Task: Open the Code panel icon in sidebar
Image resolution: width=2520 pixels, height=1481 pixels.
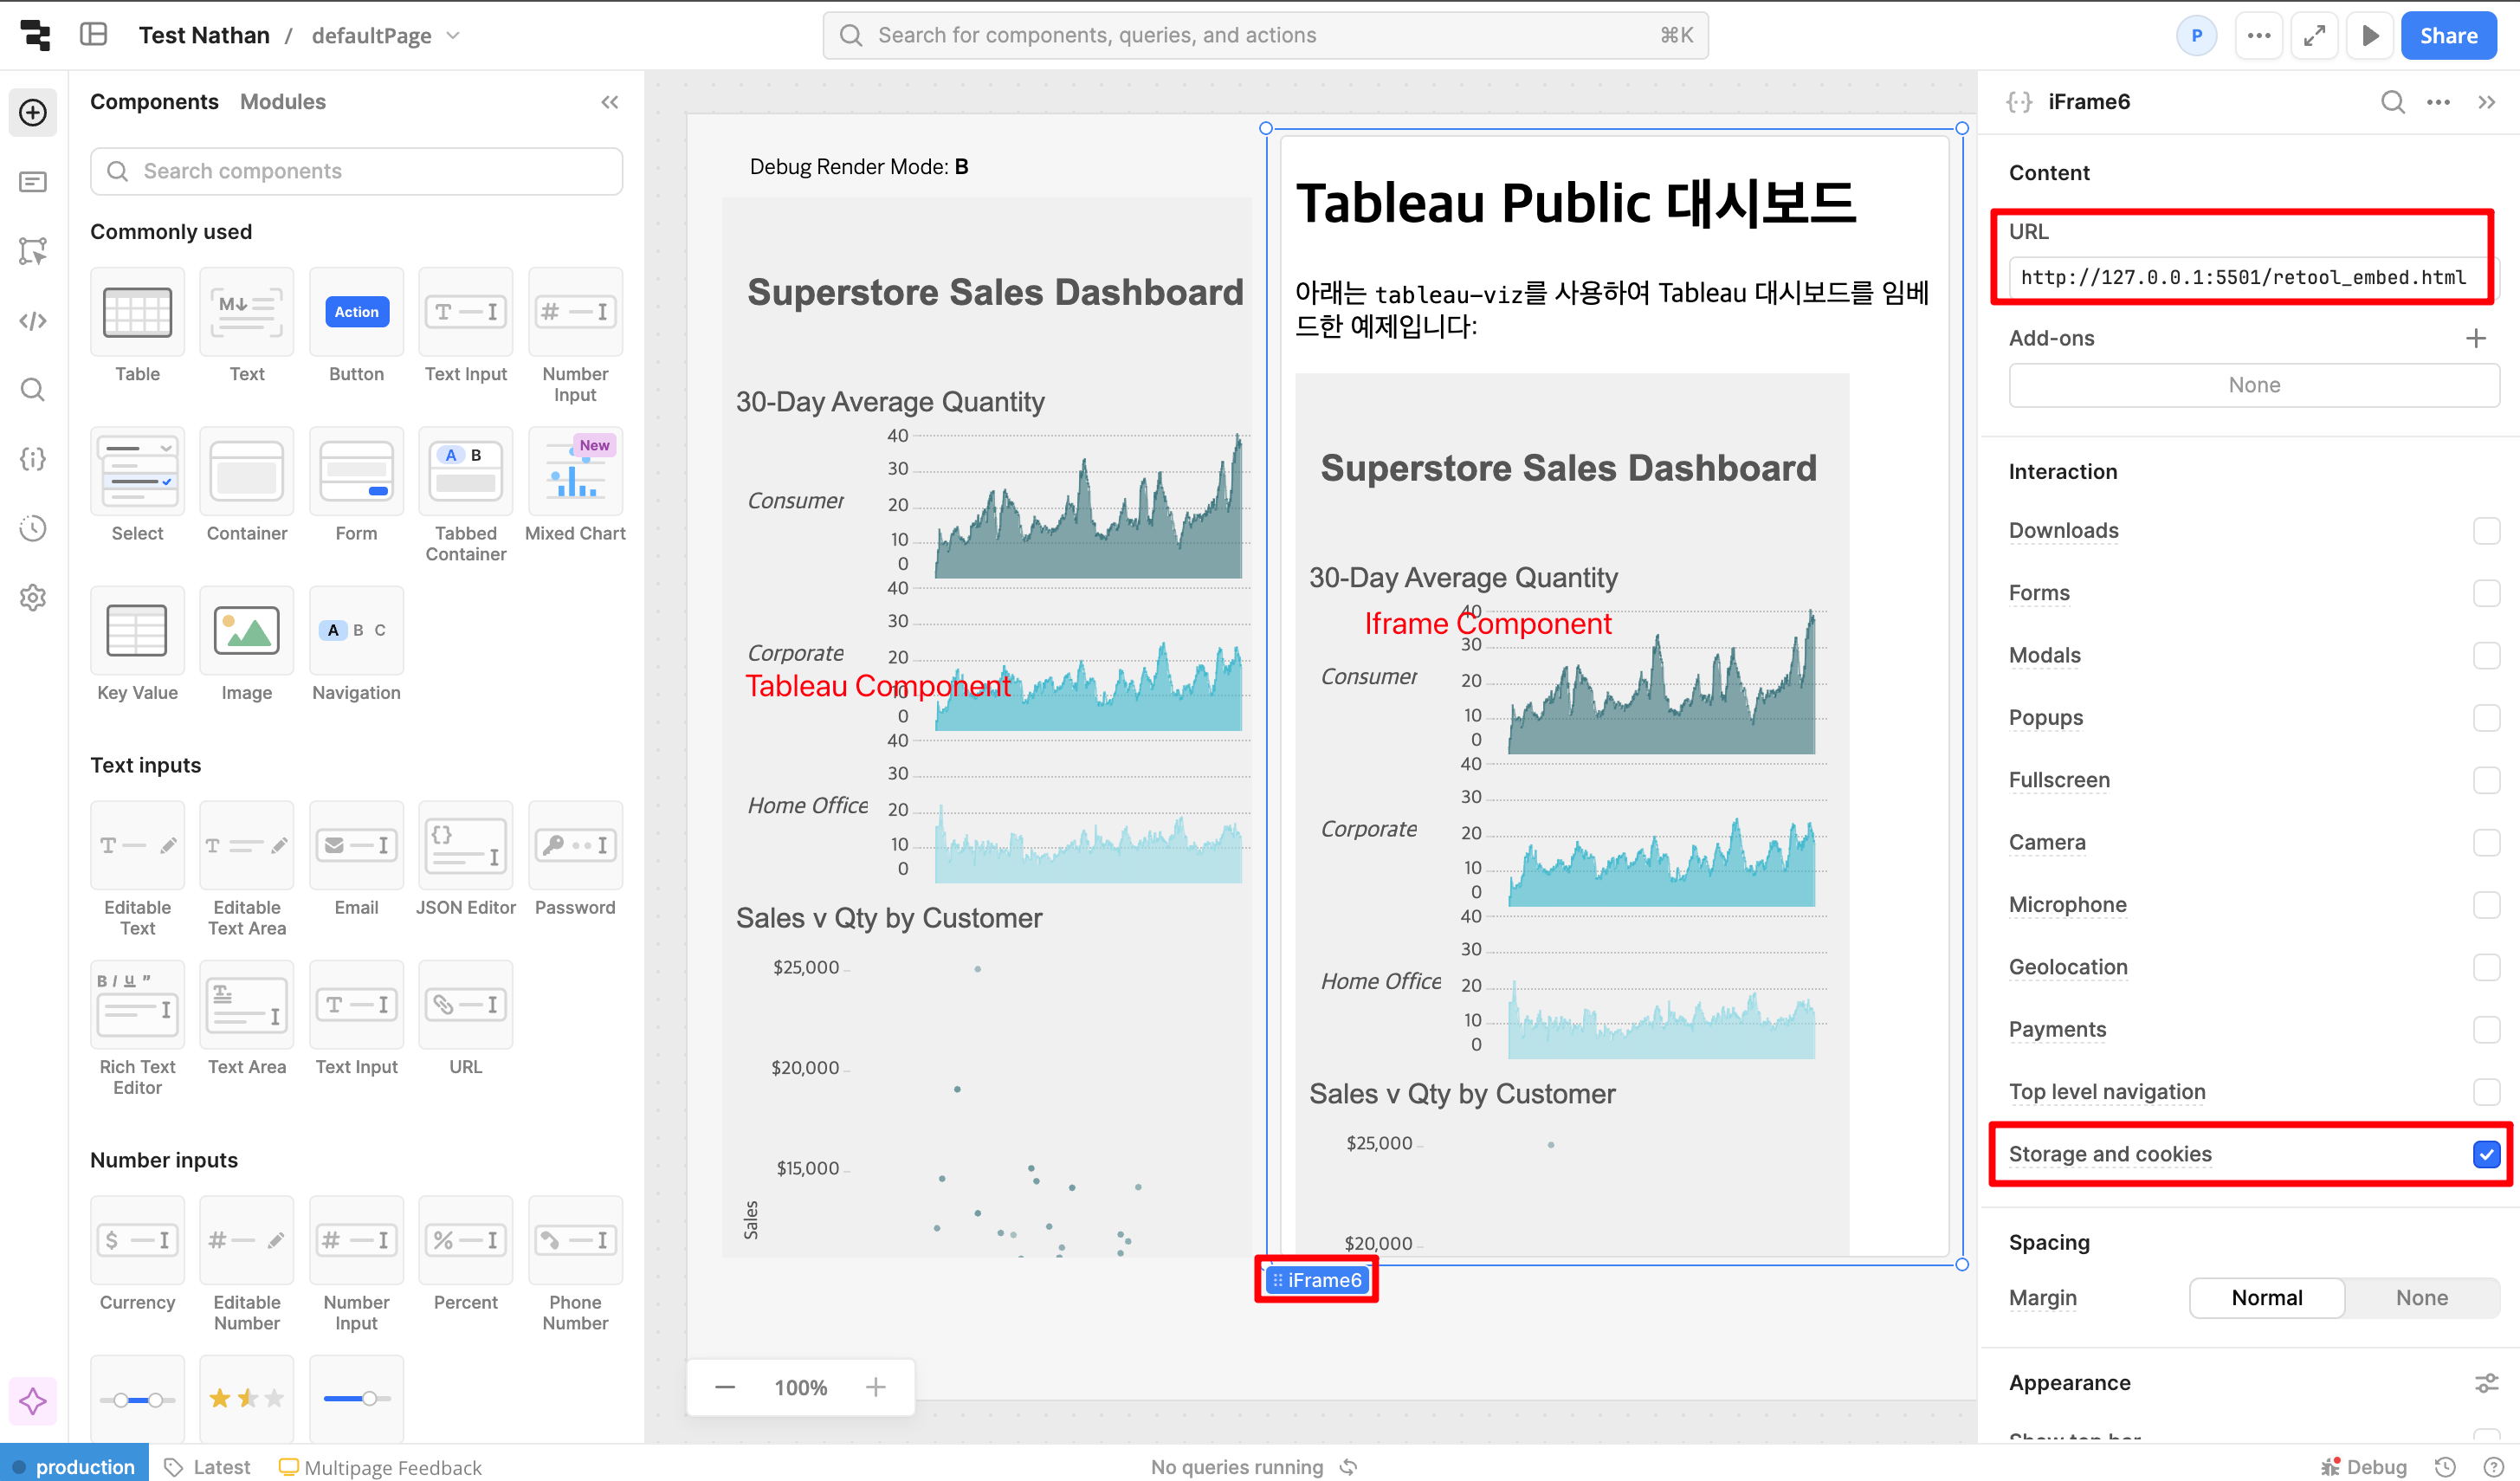Action: [33, 321]
